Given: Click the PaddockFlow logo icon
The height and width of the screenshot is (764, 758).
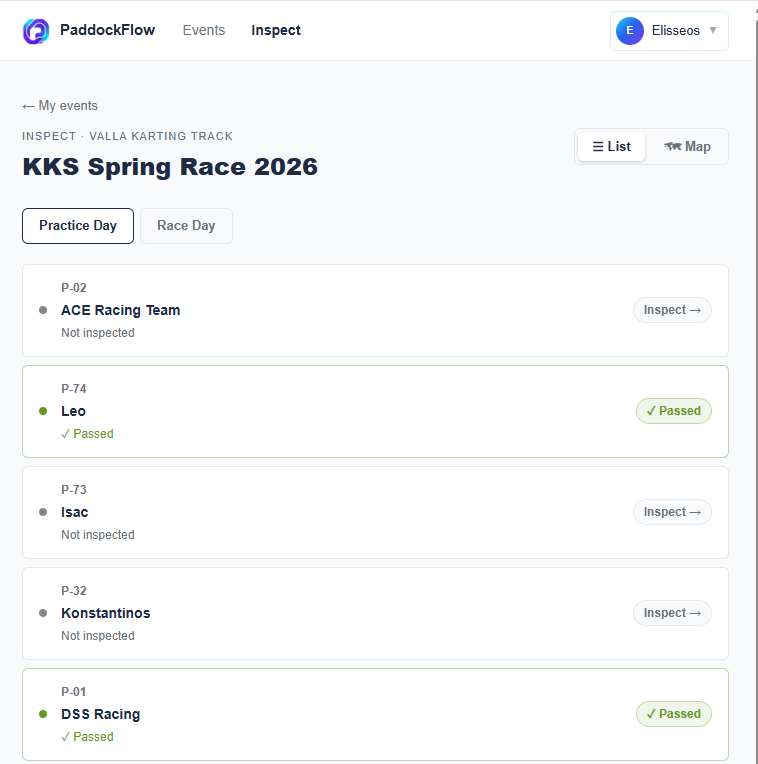Looking at the screenshot, I should coord(36,31).
